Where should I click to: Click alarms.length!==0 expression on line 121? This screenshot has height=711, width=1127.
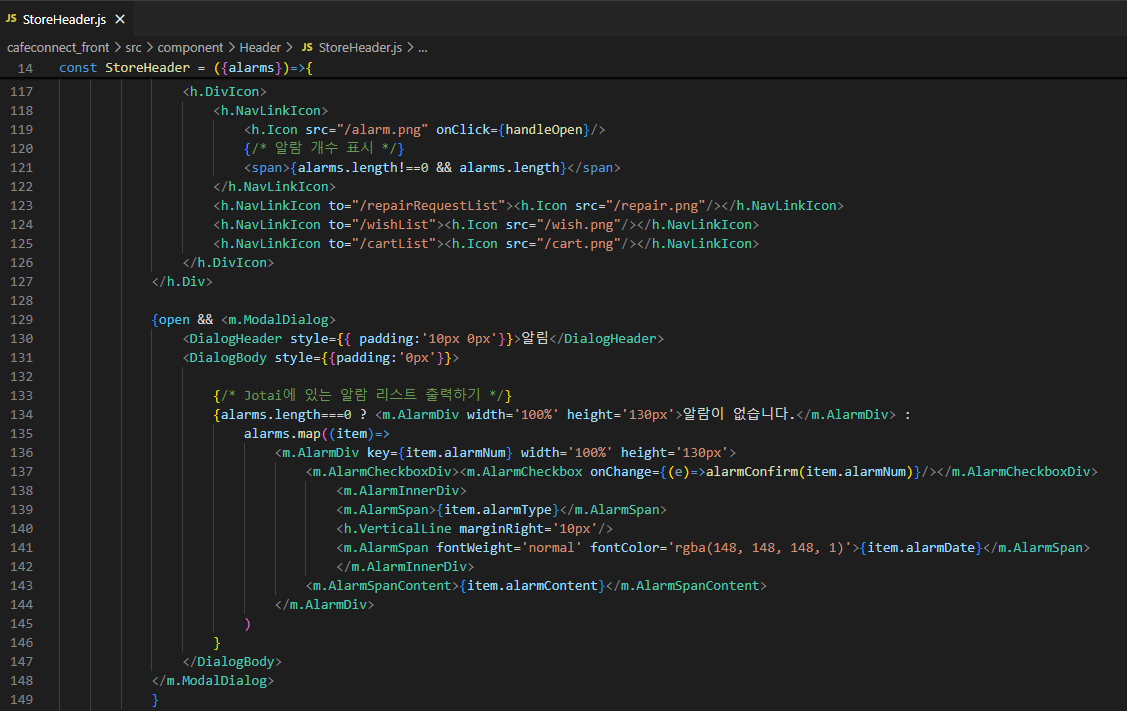click(x=363, y=168)
